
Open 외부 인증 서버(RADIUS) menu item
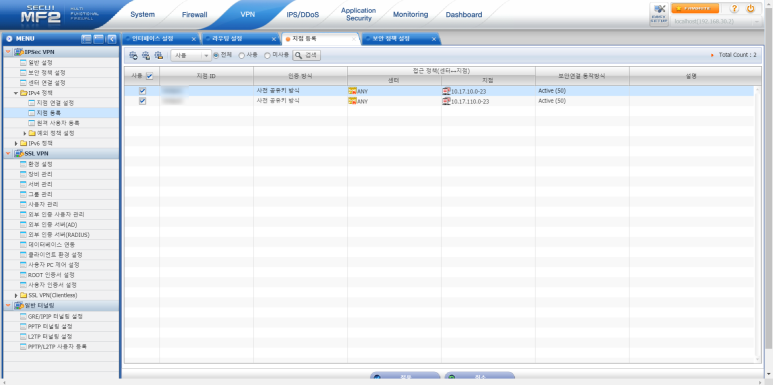click(x=59, y=235)
